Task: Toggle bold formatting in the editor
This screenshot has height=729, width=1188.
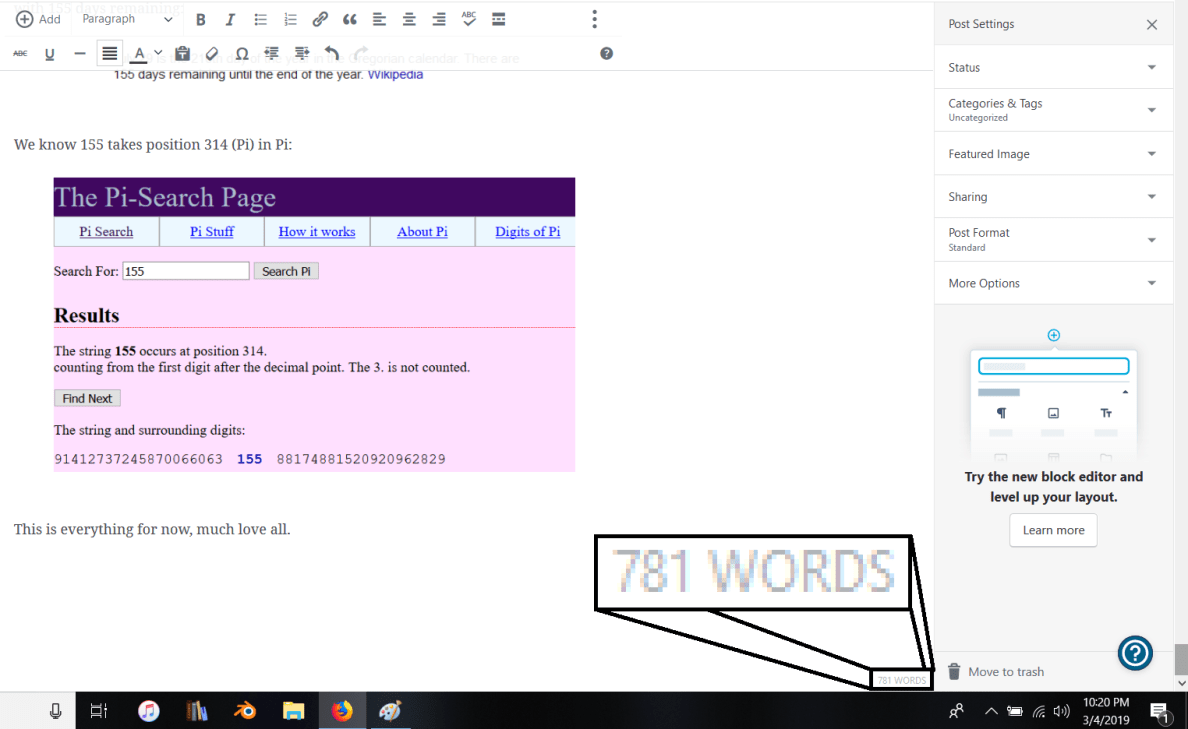Action: (x=200, y=19)
